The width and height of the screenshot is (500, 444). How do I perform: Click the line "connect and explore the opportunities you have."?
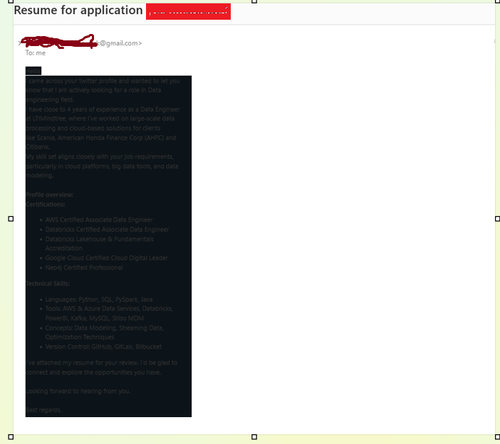[x=93, y=372]
